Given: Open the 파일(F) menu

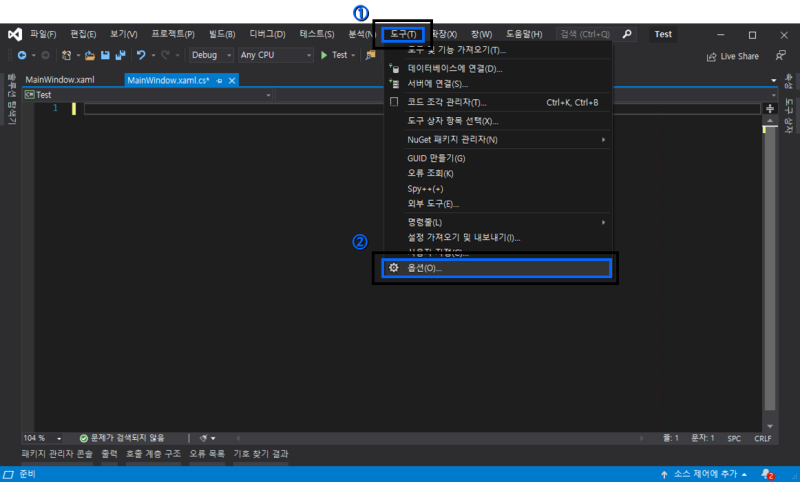Looking at the screenshot, I should tap(43, 34).
